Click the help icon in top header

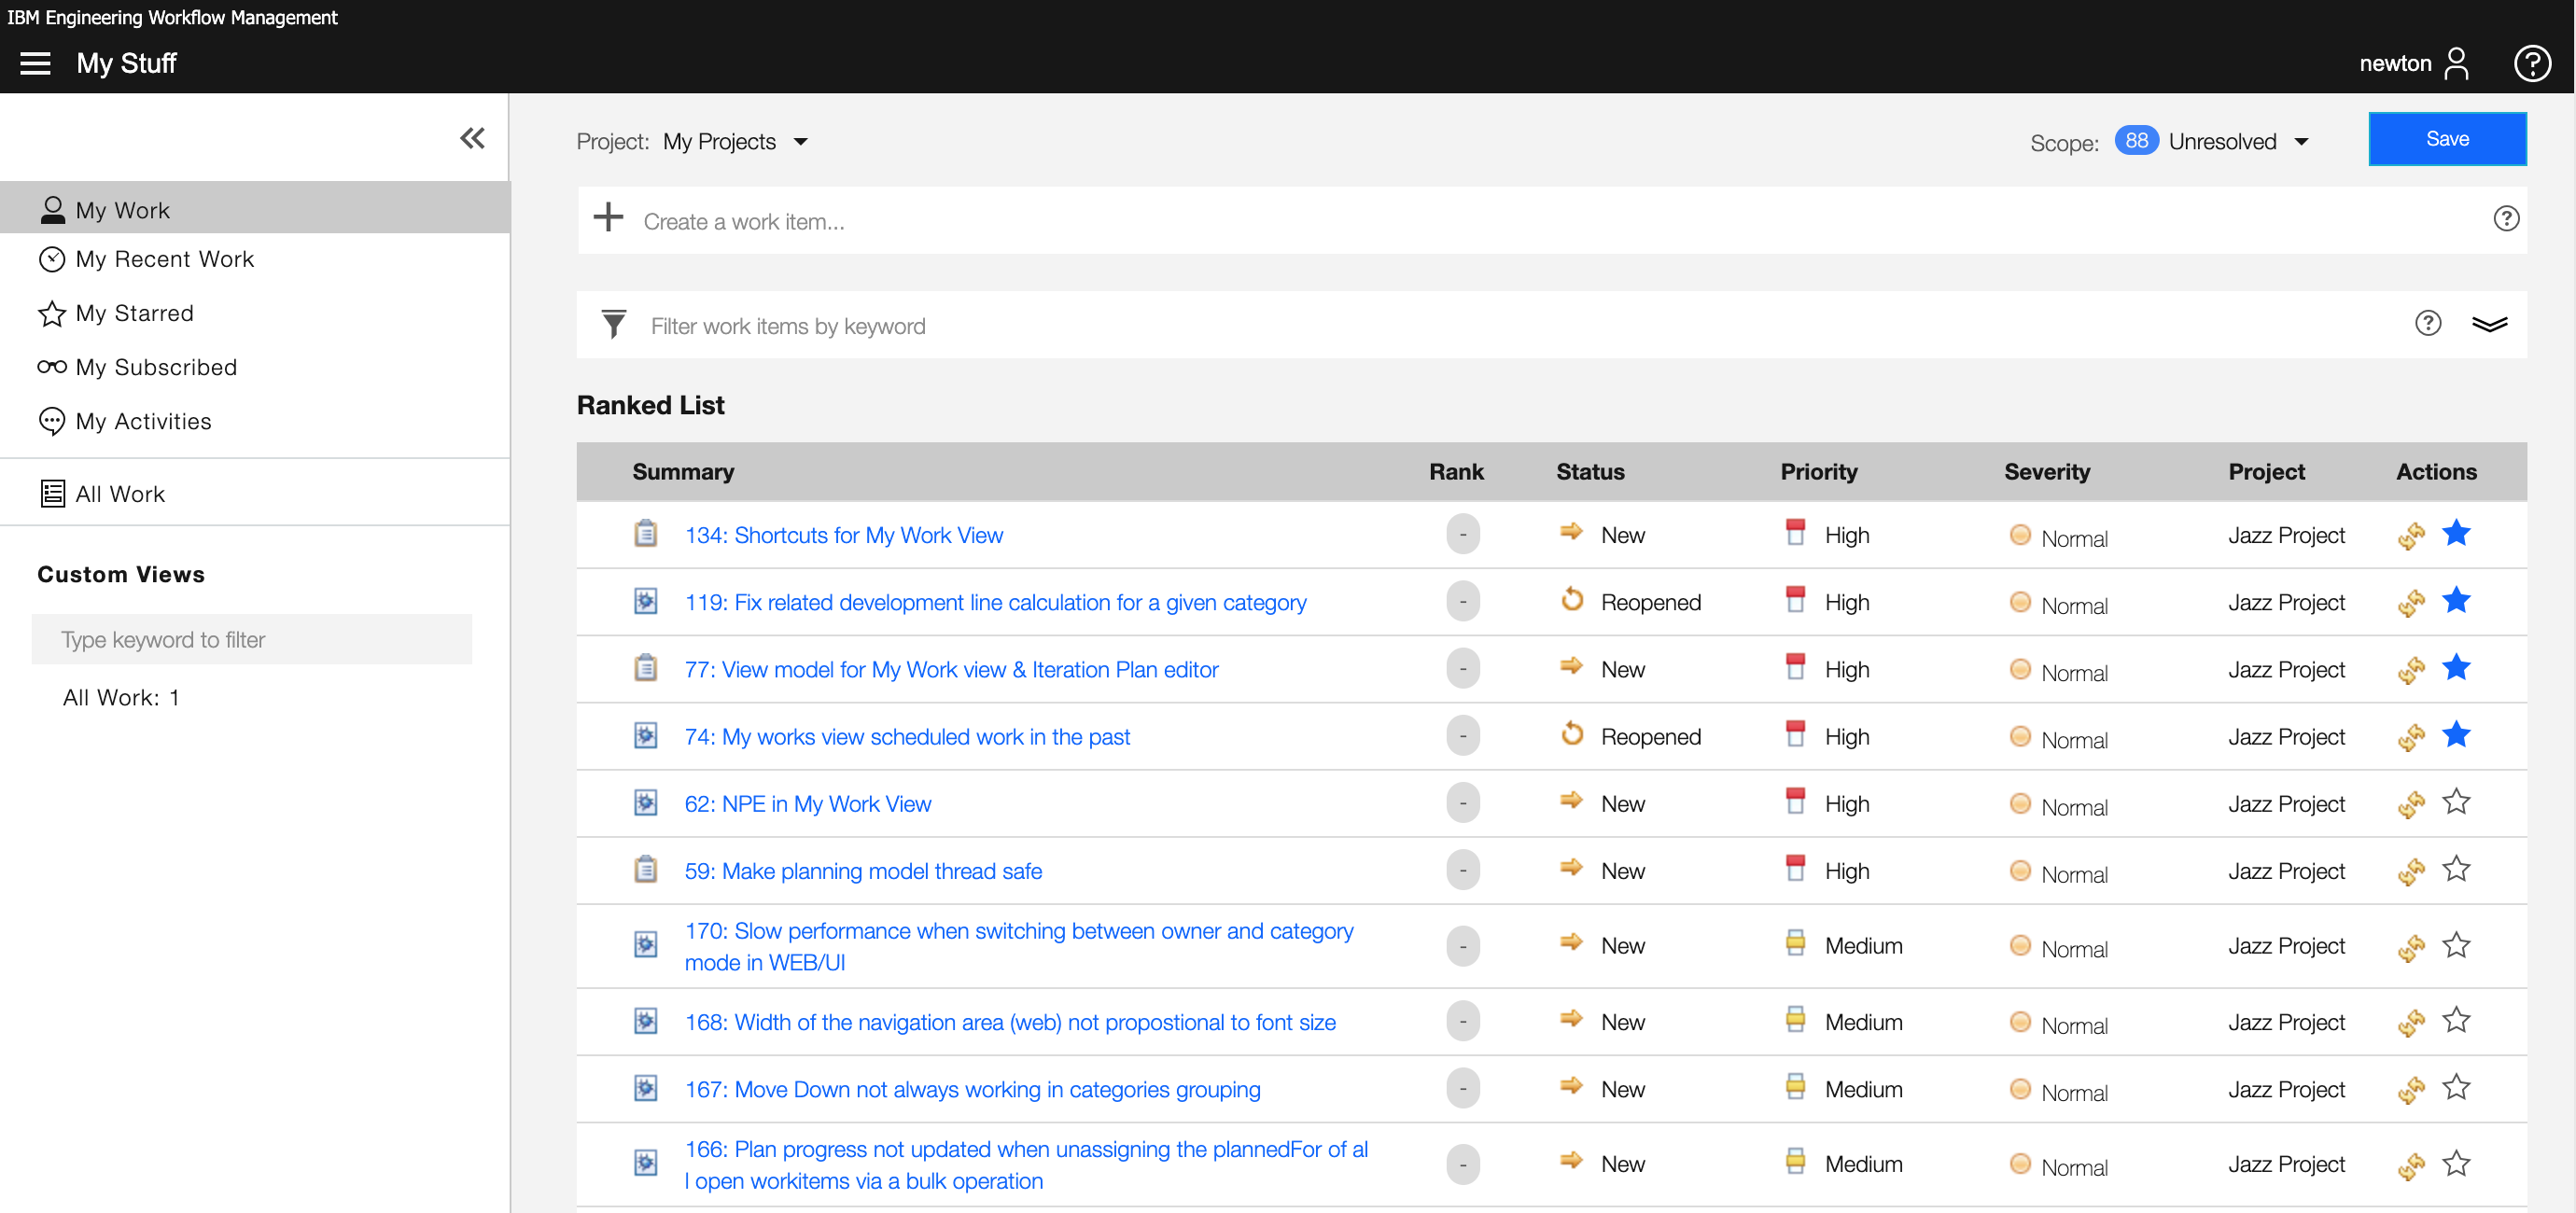point(2531,63)
